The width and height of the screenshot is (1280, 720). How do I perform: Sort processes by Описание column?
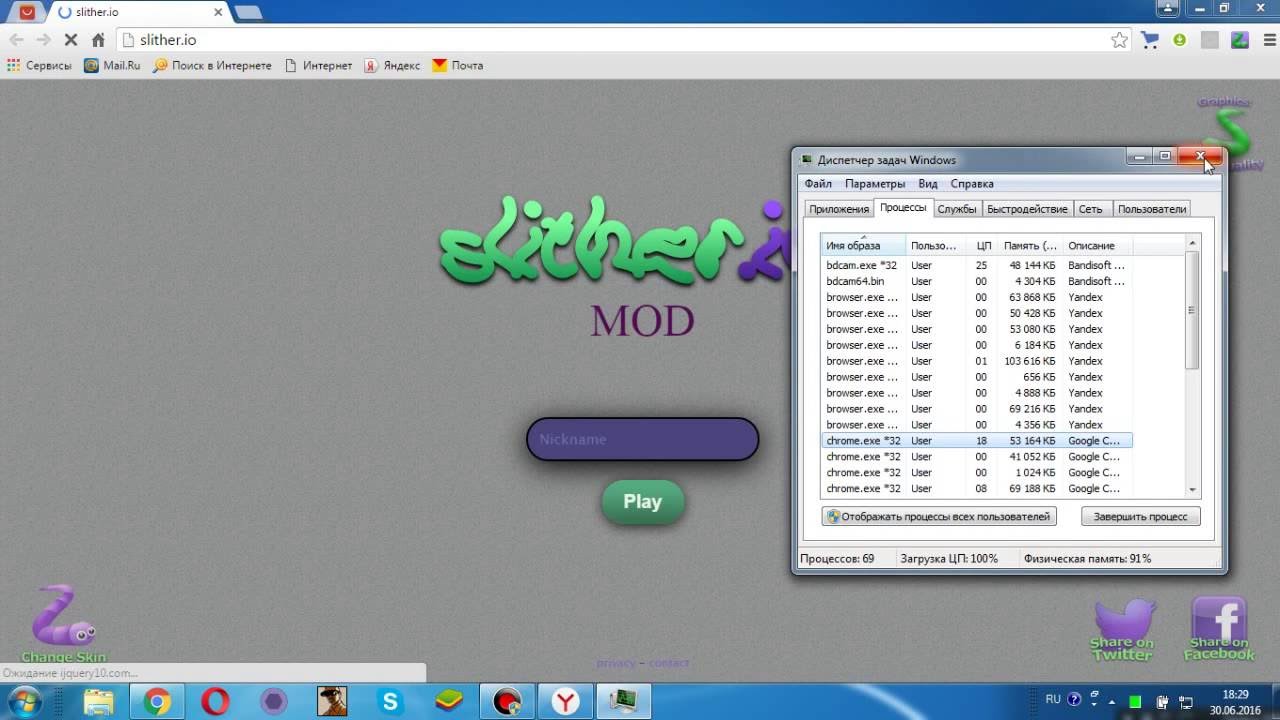[x=1097, y=245]
